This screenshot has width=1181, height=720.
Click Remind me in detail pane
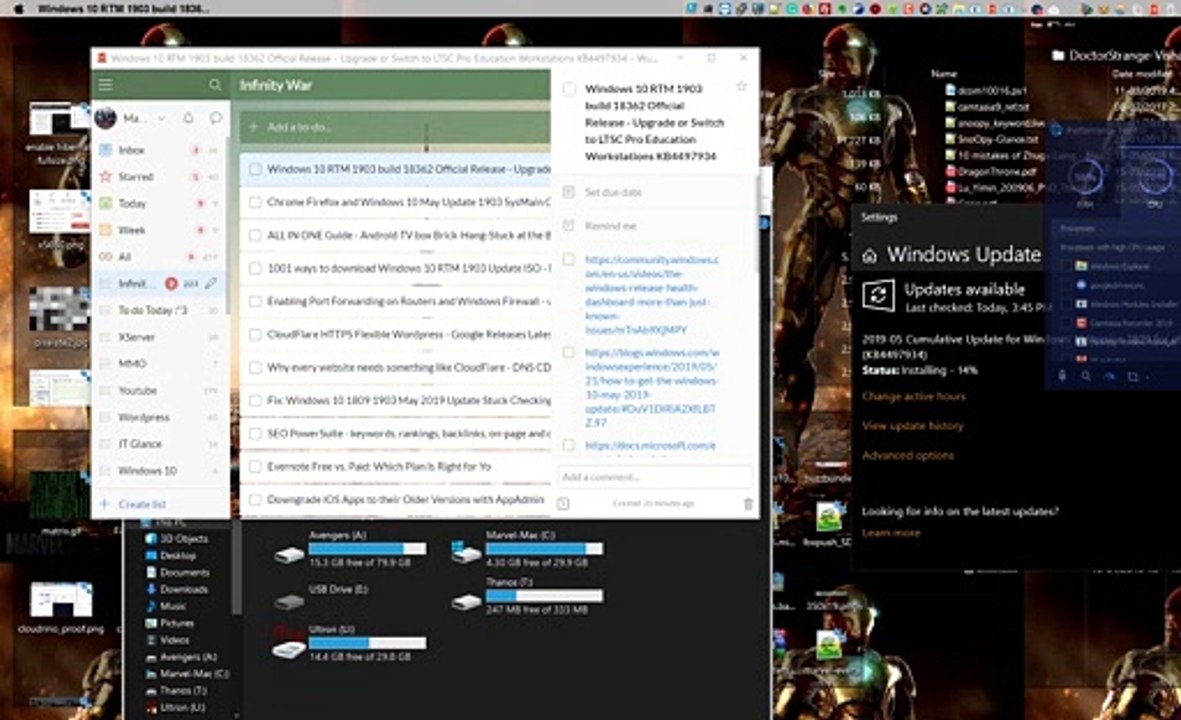coord(610,225)
